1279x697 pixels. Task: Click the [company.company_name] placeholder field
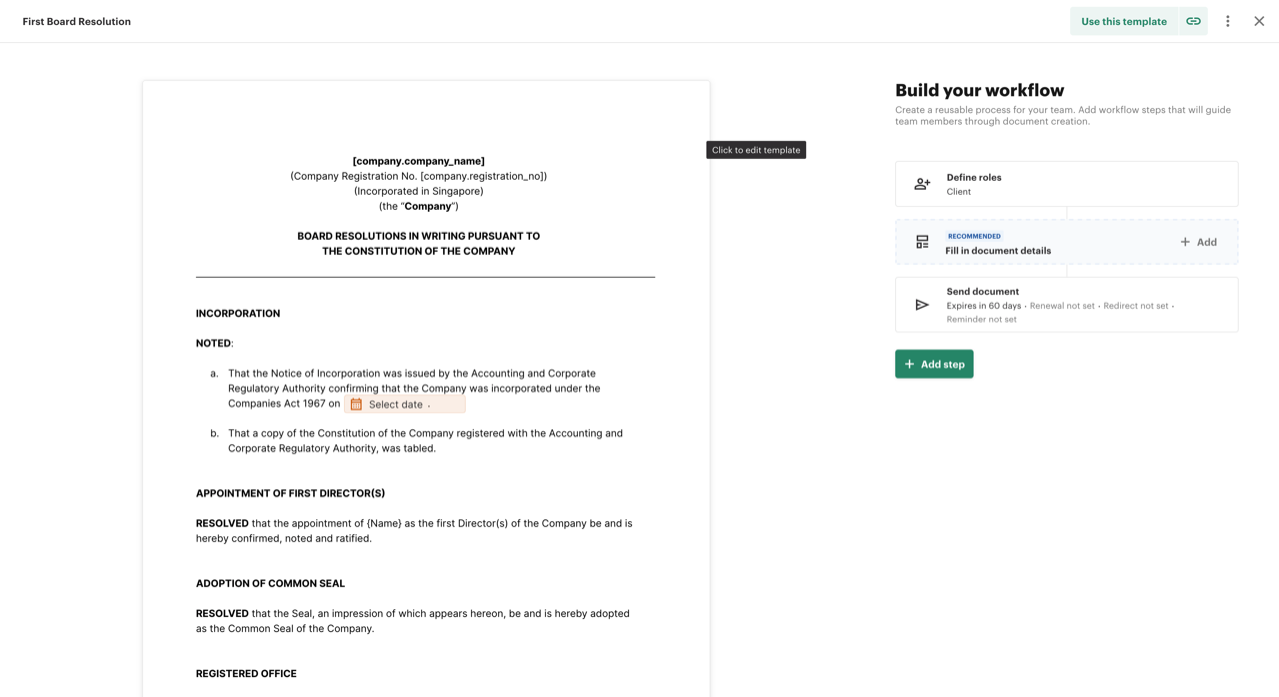tap(418, 161)
